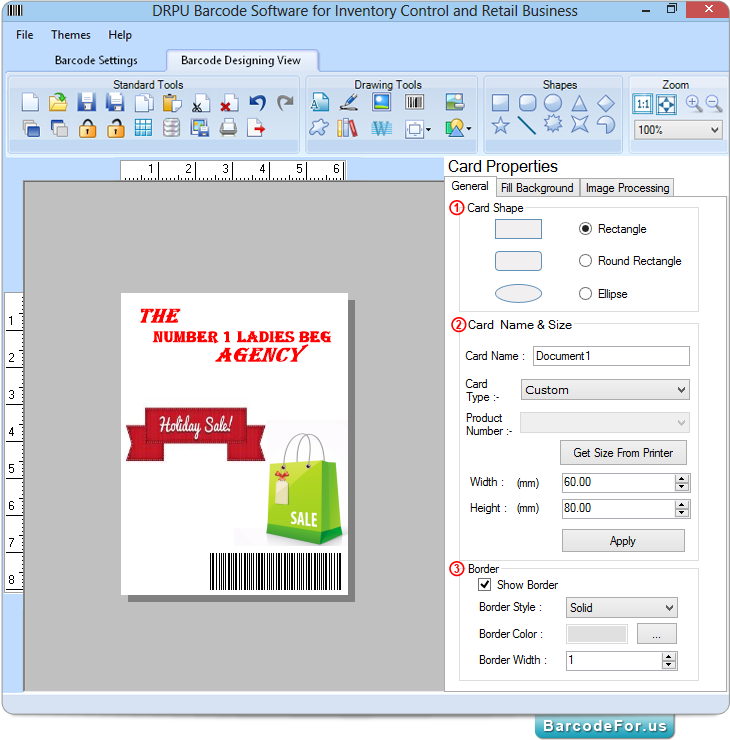This screenshot has height=740, width=730.
Task: Click the Height value field
Action: [x=619, y=508]
